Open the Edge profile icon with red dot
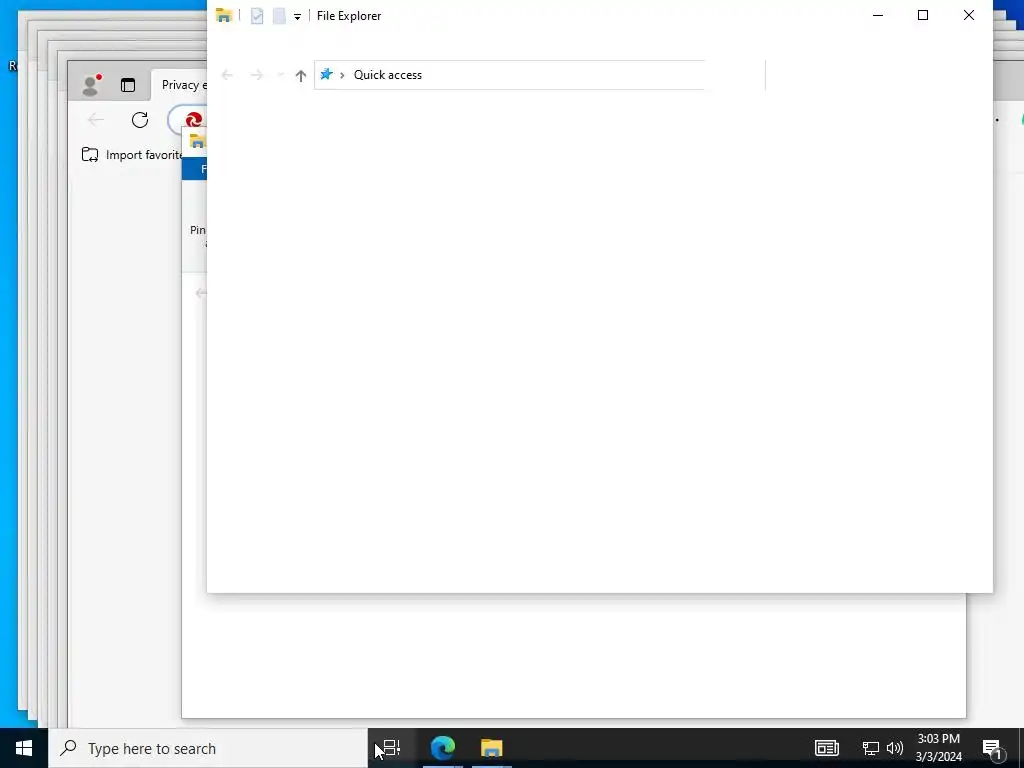The width and height of the screenshot is (1024, 768). coord(92,85)
